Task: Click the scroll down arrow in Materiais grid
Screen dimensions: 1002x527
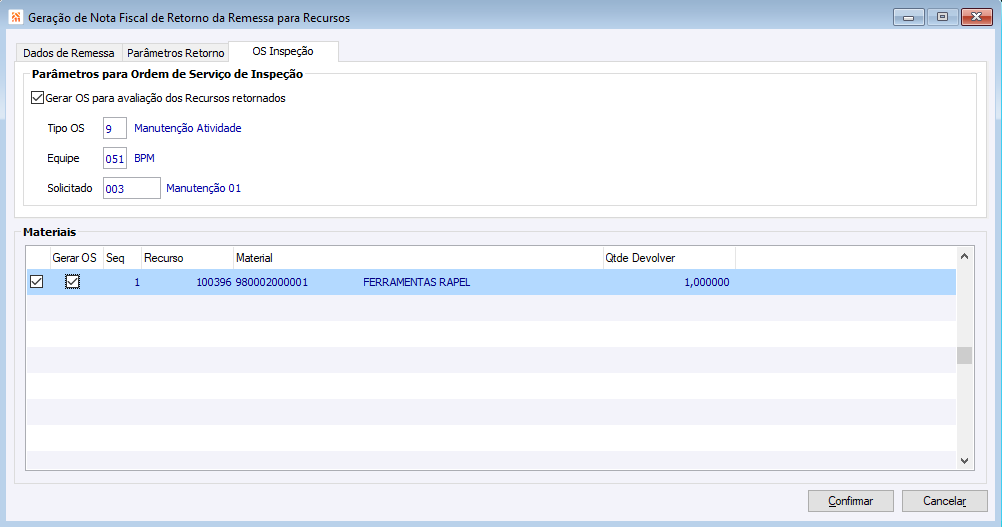Action: pyautogui.click(x=964, y=461)
